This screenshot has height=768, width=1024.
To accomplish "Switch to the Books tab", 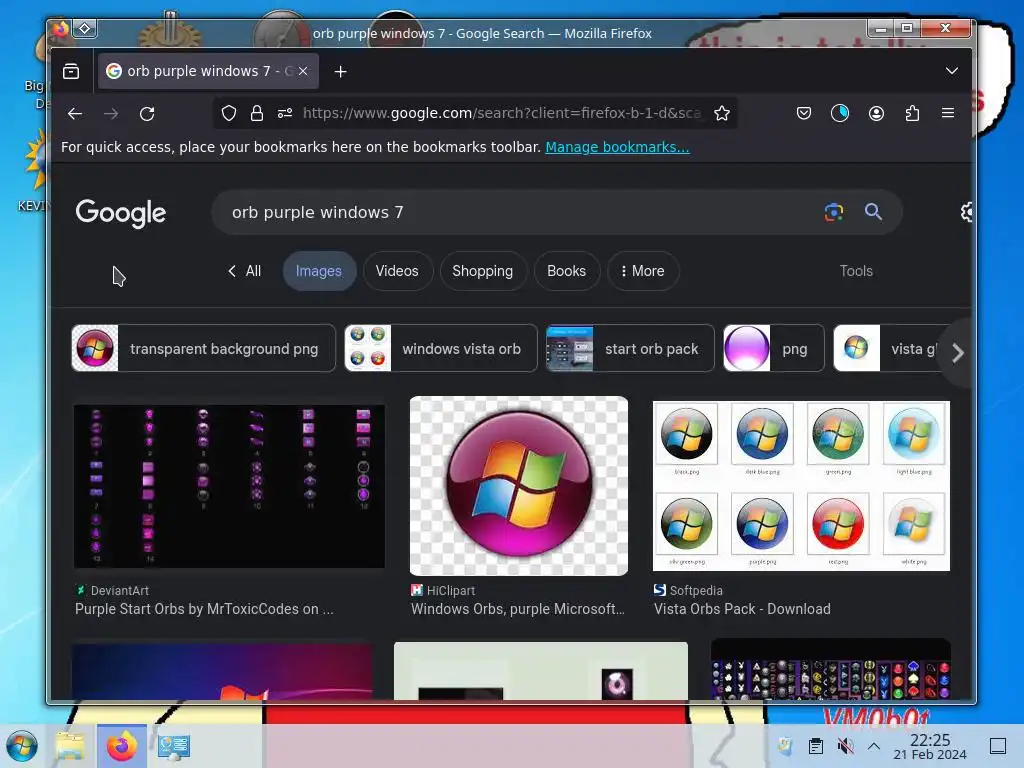I will (x=566, y=271).
